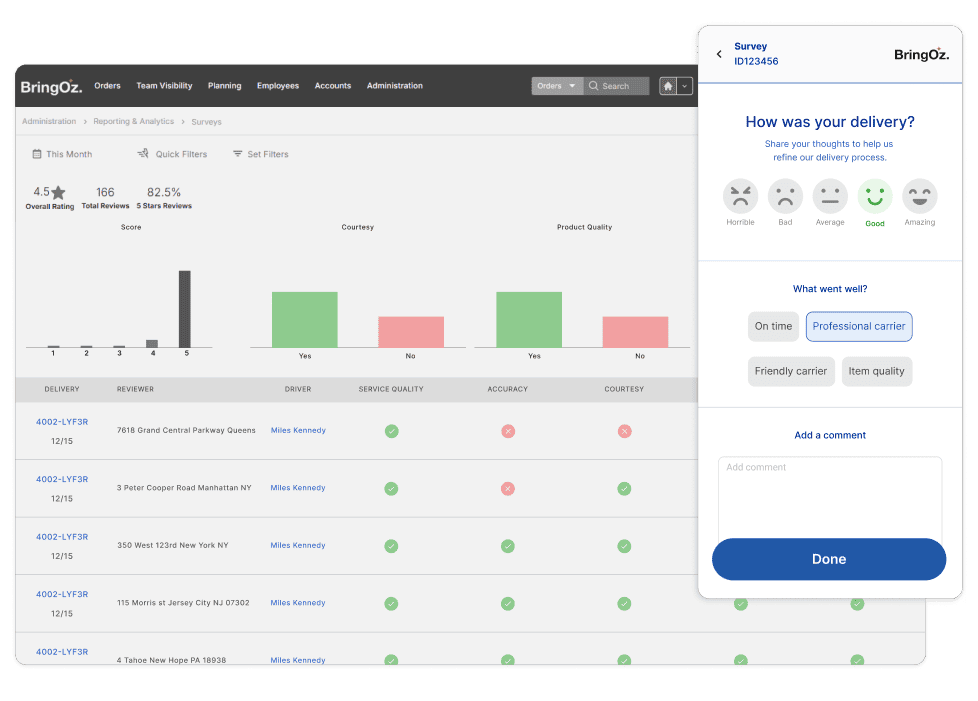Open driver Miles Kennedy in 115 Morris st row
Image resolution: width=978 pixels, height=701 pixels.
coord(298,602)
